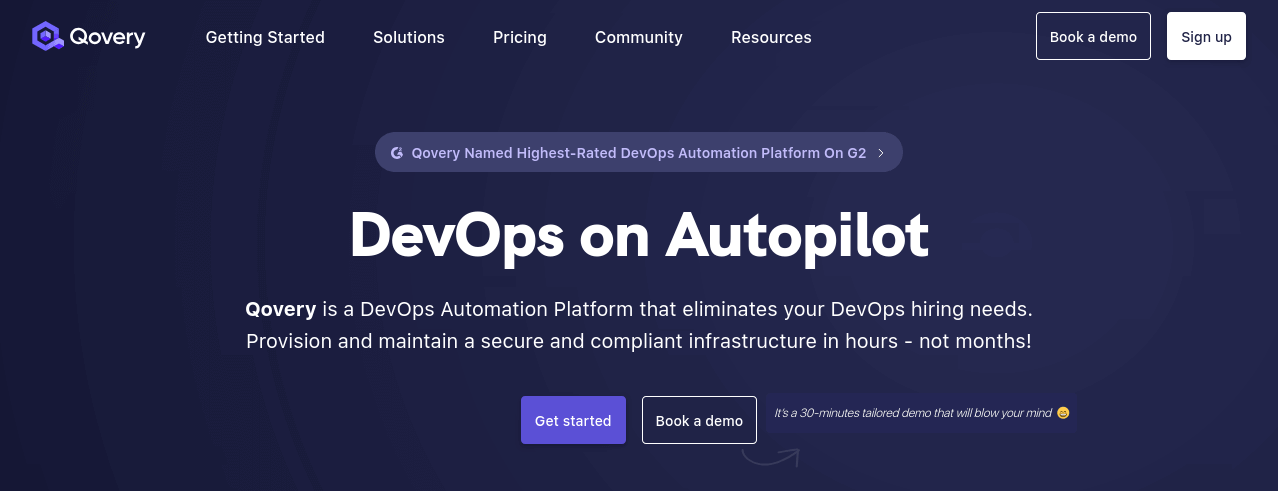
Task: Click the DevOps on Autopilot headline
Action: tap(638, 235)
